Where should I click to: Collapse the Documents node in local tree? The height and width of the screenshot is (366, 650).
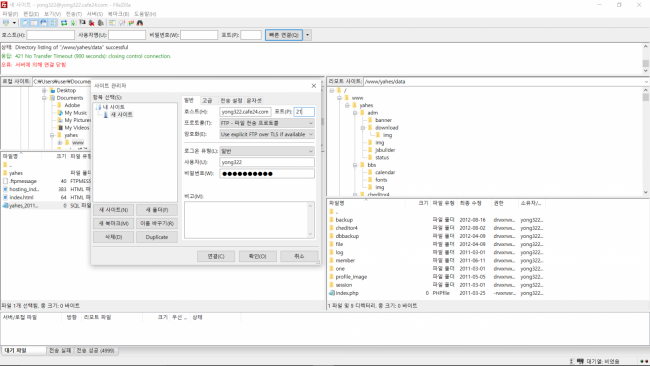pyautogui.click(x=44, y=98)
